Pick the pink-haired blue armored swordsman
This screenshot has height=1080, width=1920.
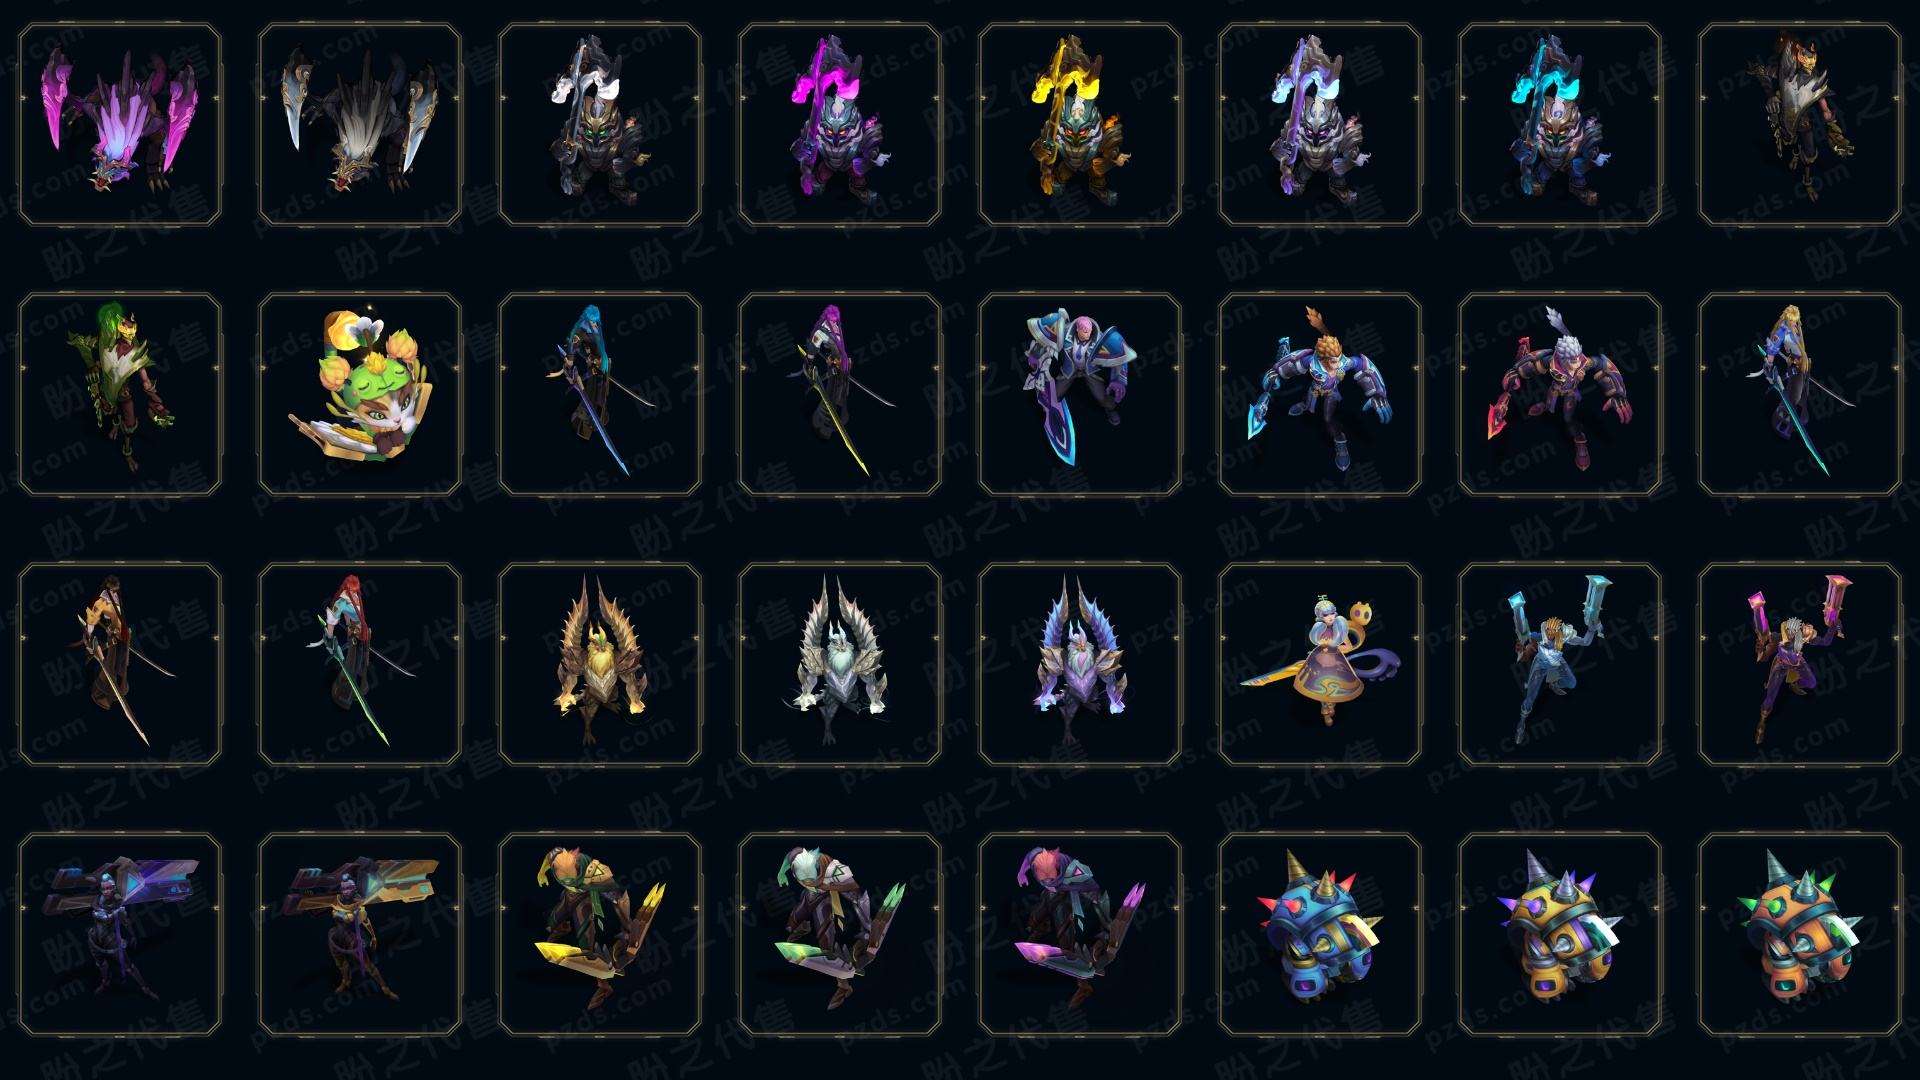coord(1080,394)
